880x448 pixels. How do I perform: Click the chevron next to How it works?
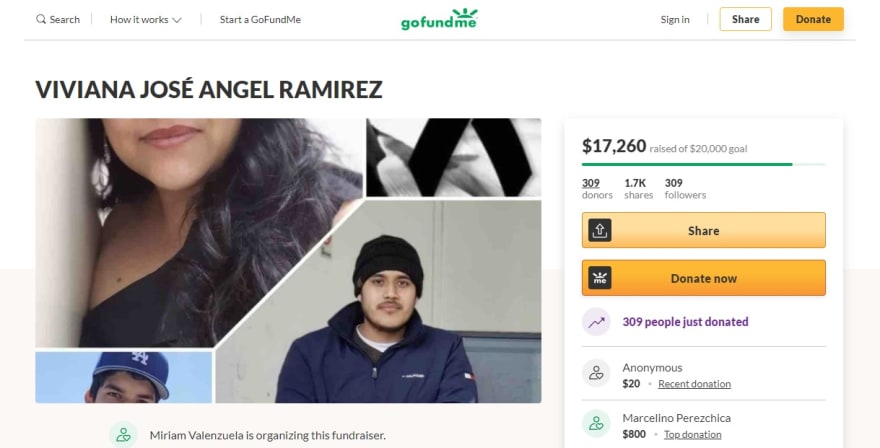177,20
